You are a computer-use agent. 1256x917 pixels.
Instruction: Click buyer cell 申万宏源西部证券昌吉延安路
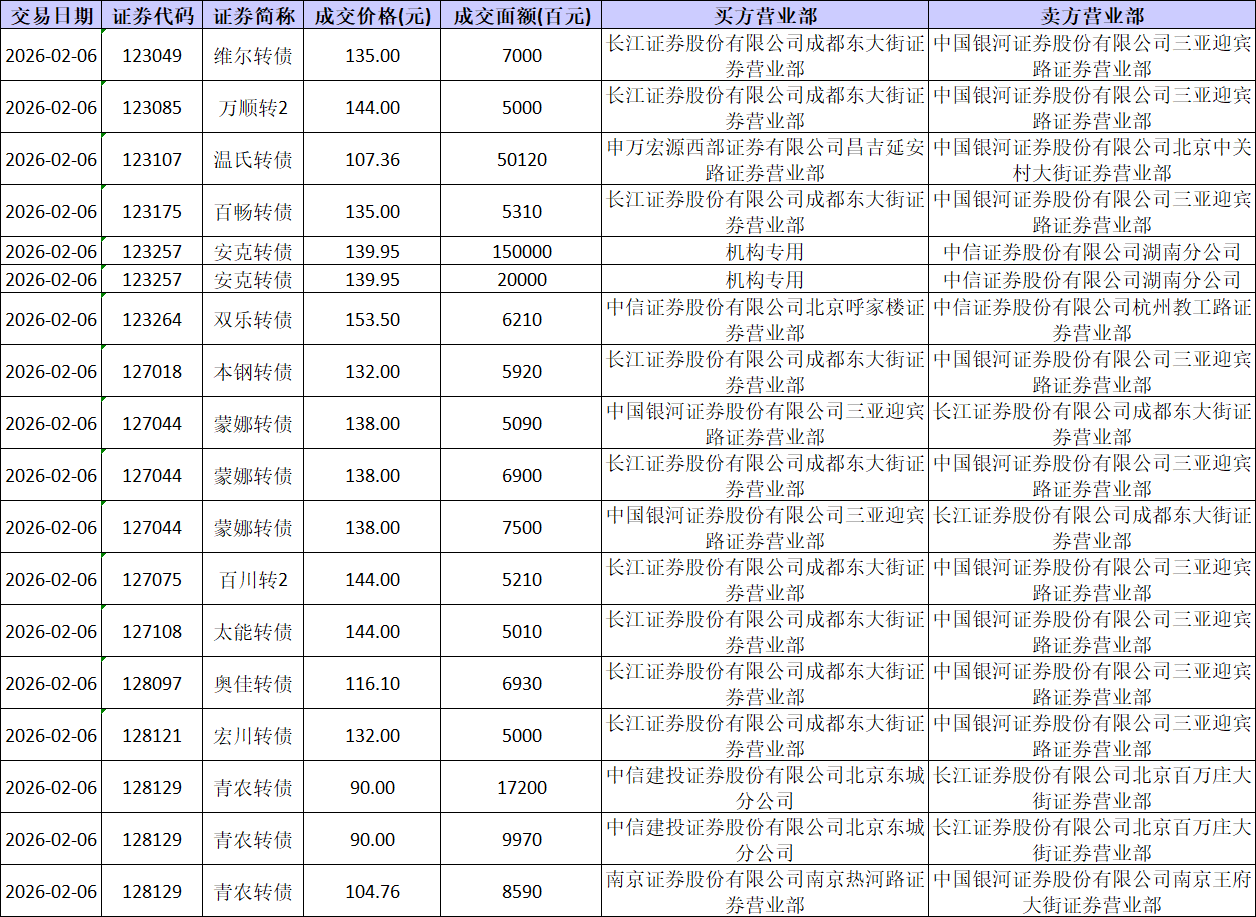pyautogui.click(x=766, y=160)
